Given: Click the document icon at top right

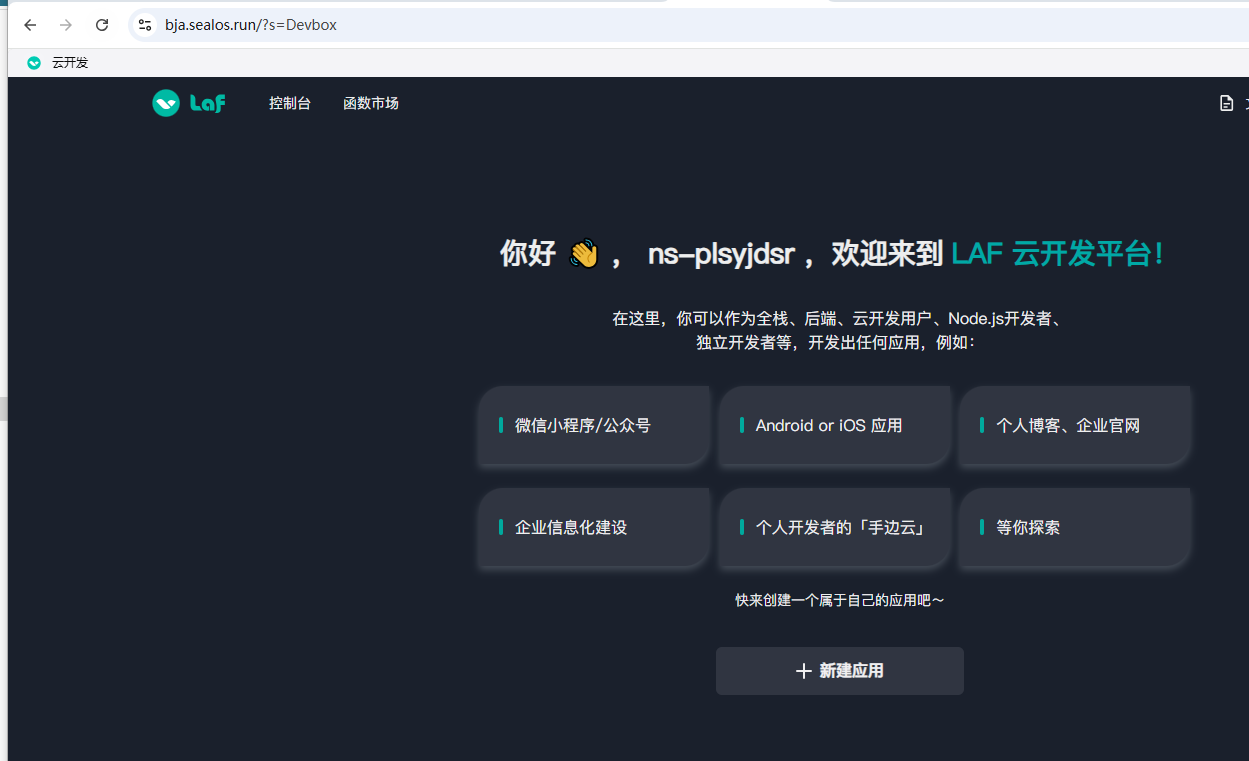Looking at the screenshot, I should 1226,103.
